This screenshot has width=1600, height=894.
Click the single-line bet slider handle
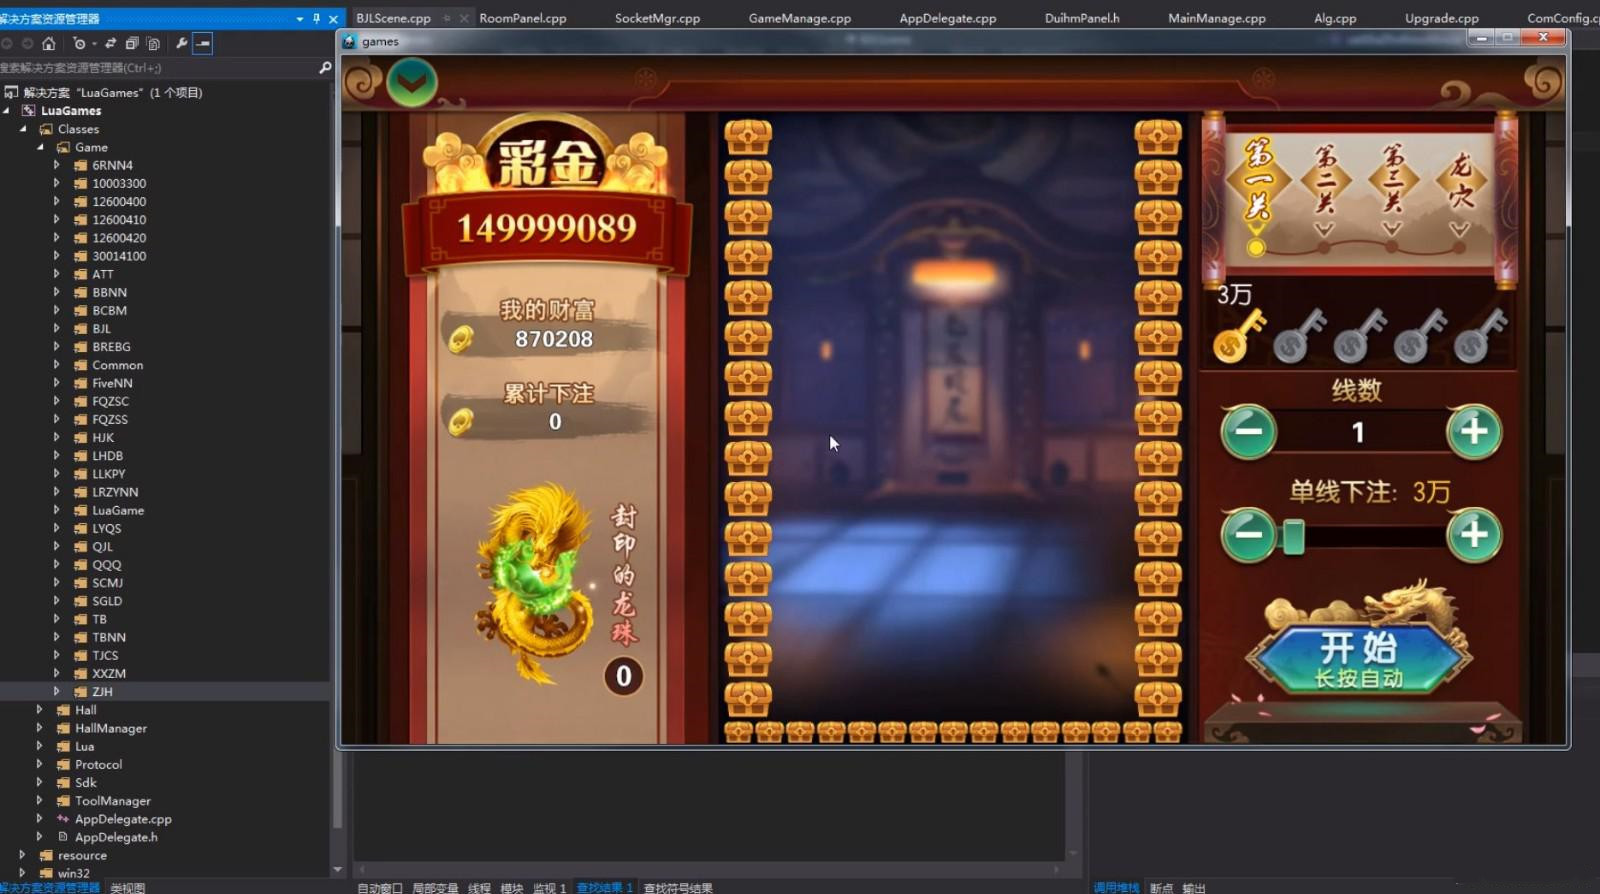1294,536
